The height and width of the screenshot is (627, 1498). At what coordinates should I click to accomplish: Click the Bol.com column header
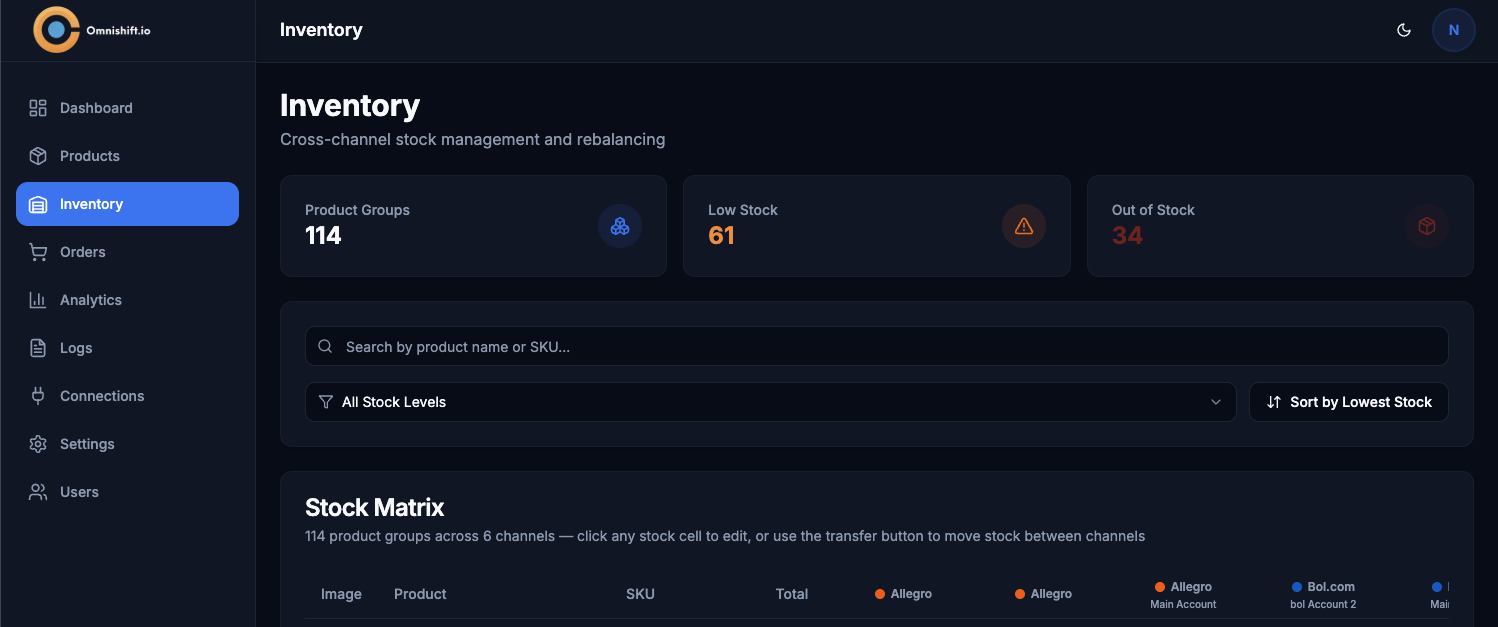coord(1323,594)
